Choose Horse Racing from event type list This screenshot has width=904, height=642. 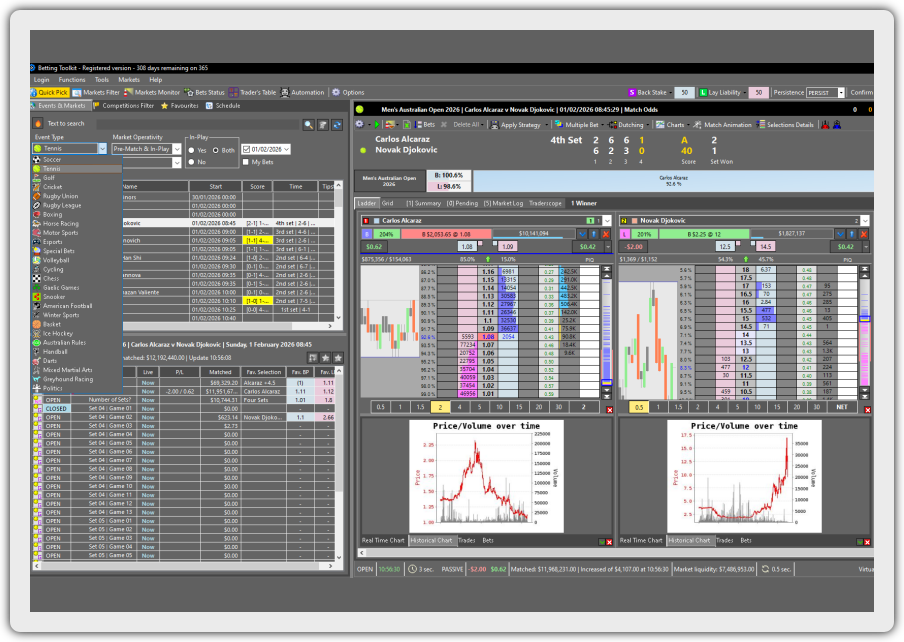coord(61,224)
